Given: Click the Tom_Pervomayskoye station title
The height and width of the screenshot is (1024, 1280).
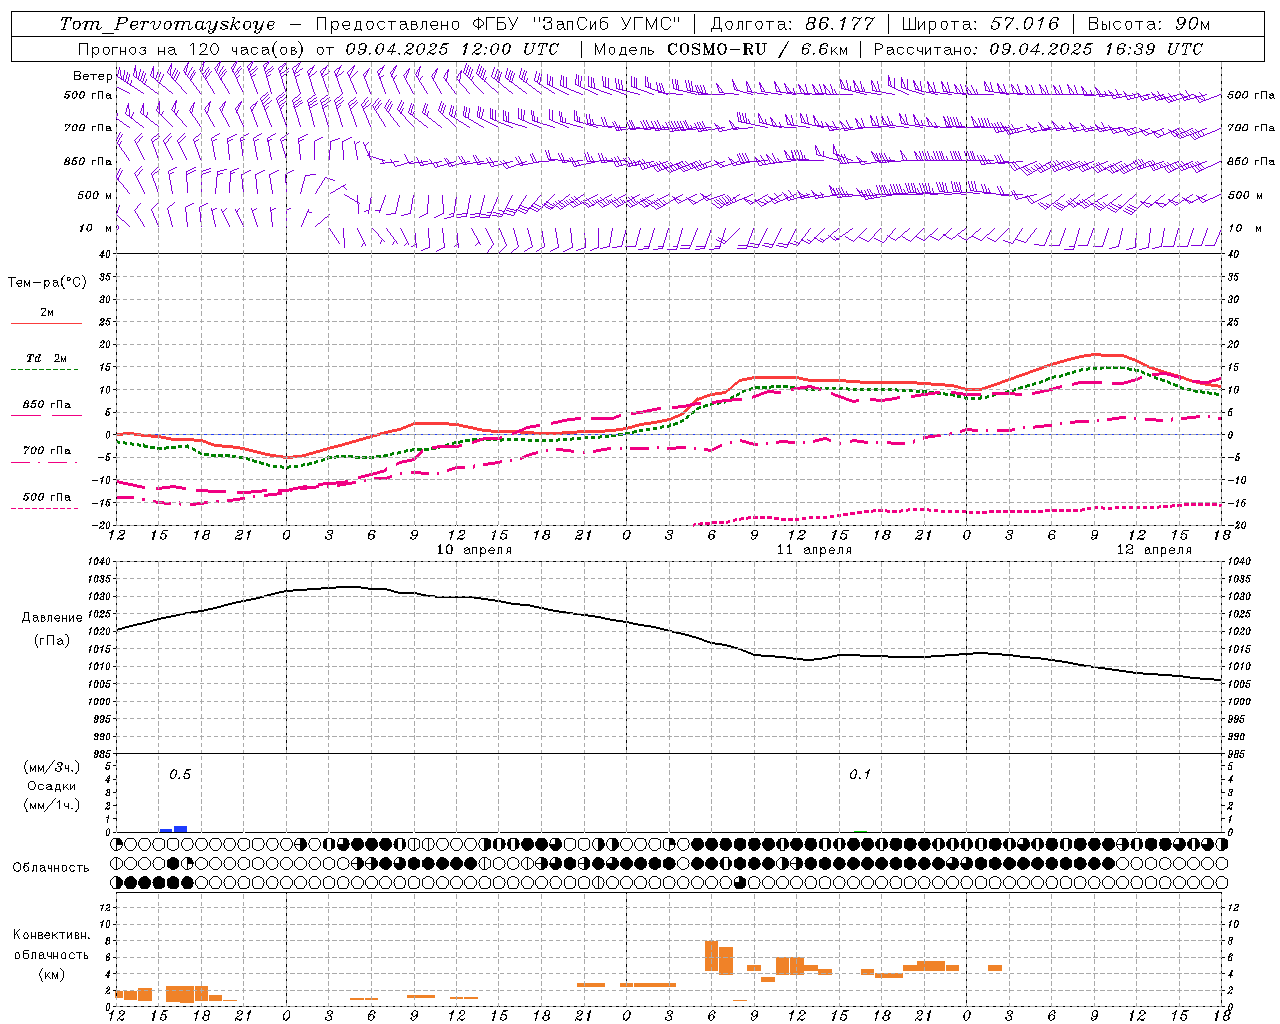Looking at the screenshot, I should [x=167, y=24].
